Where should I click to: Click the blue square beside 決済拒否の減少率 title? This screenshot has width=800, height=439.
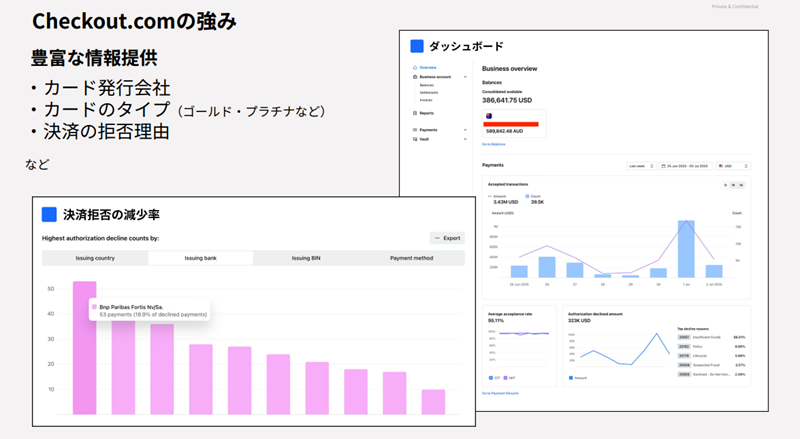(x=49, y=214)
